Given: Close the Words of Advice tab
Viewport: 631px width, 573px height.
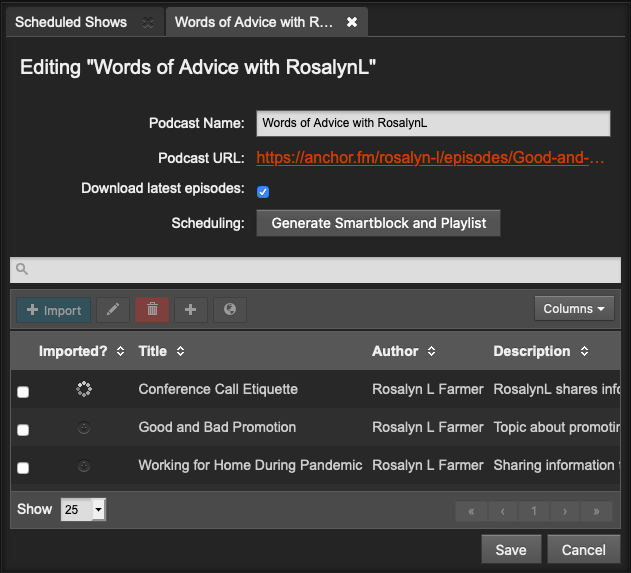Looking at the screenshot, I should point(352,22).
